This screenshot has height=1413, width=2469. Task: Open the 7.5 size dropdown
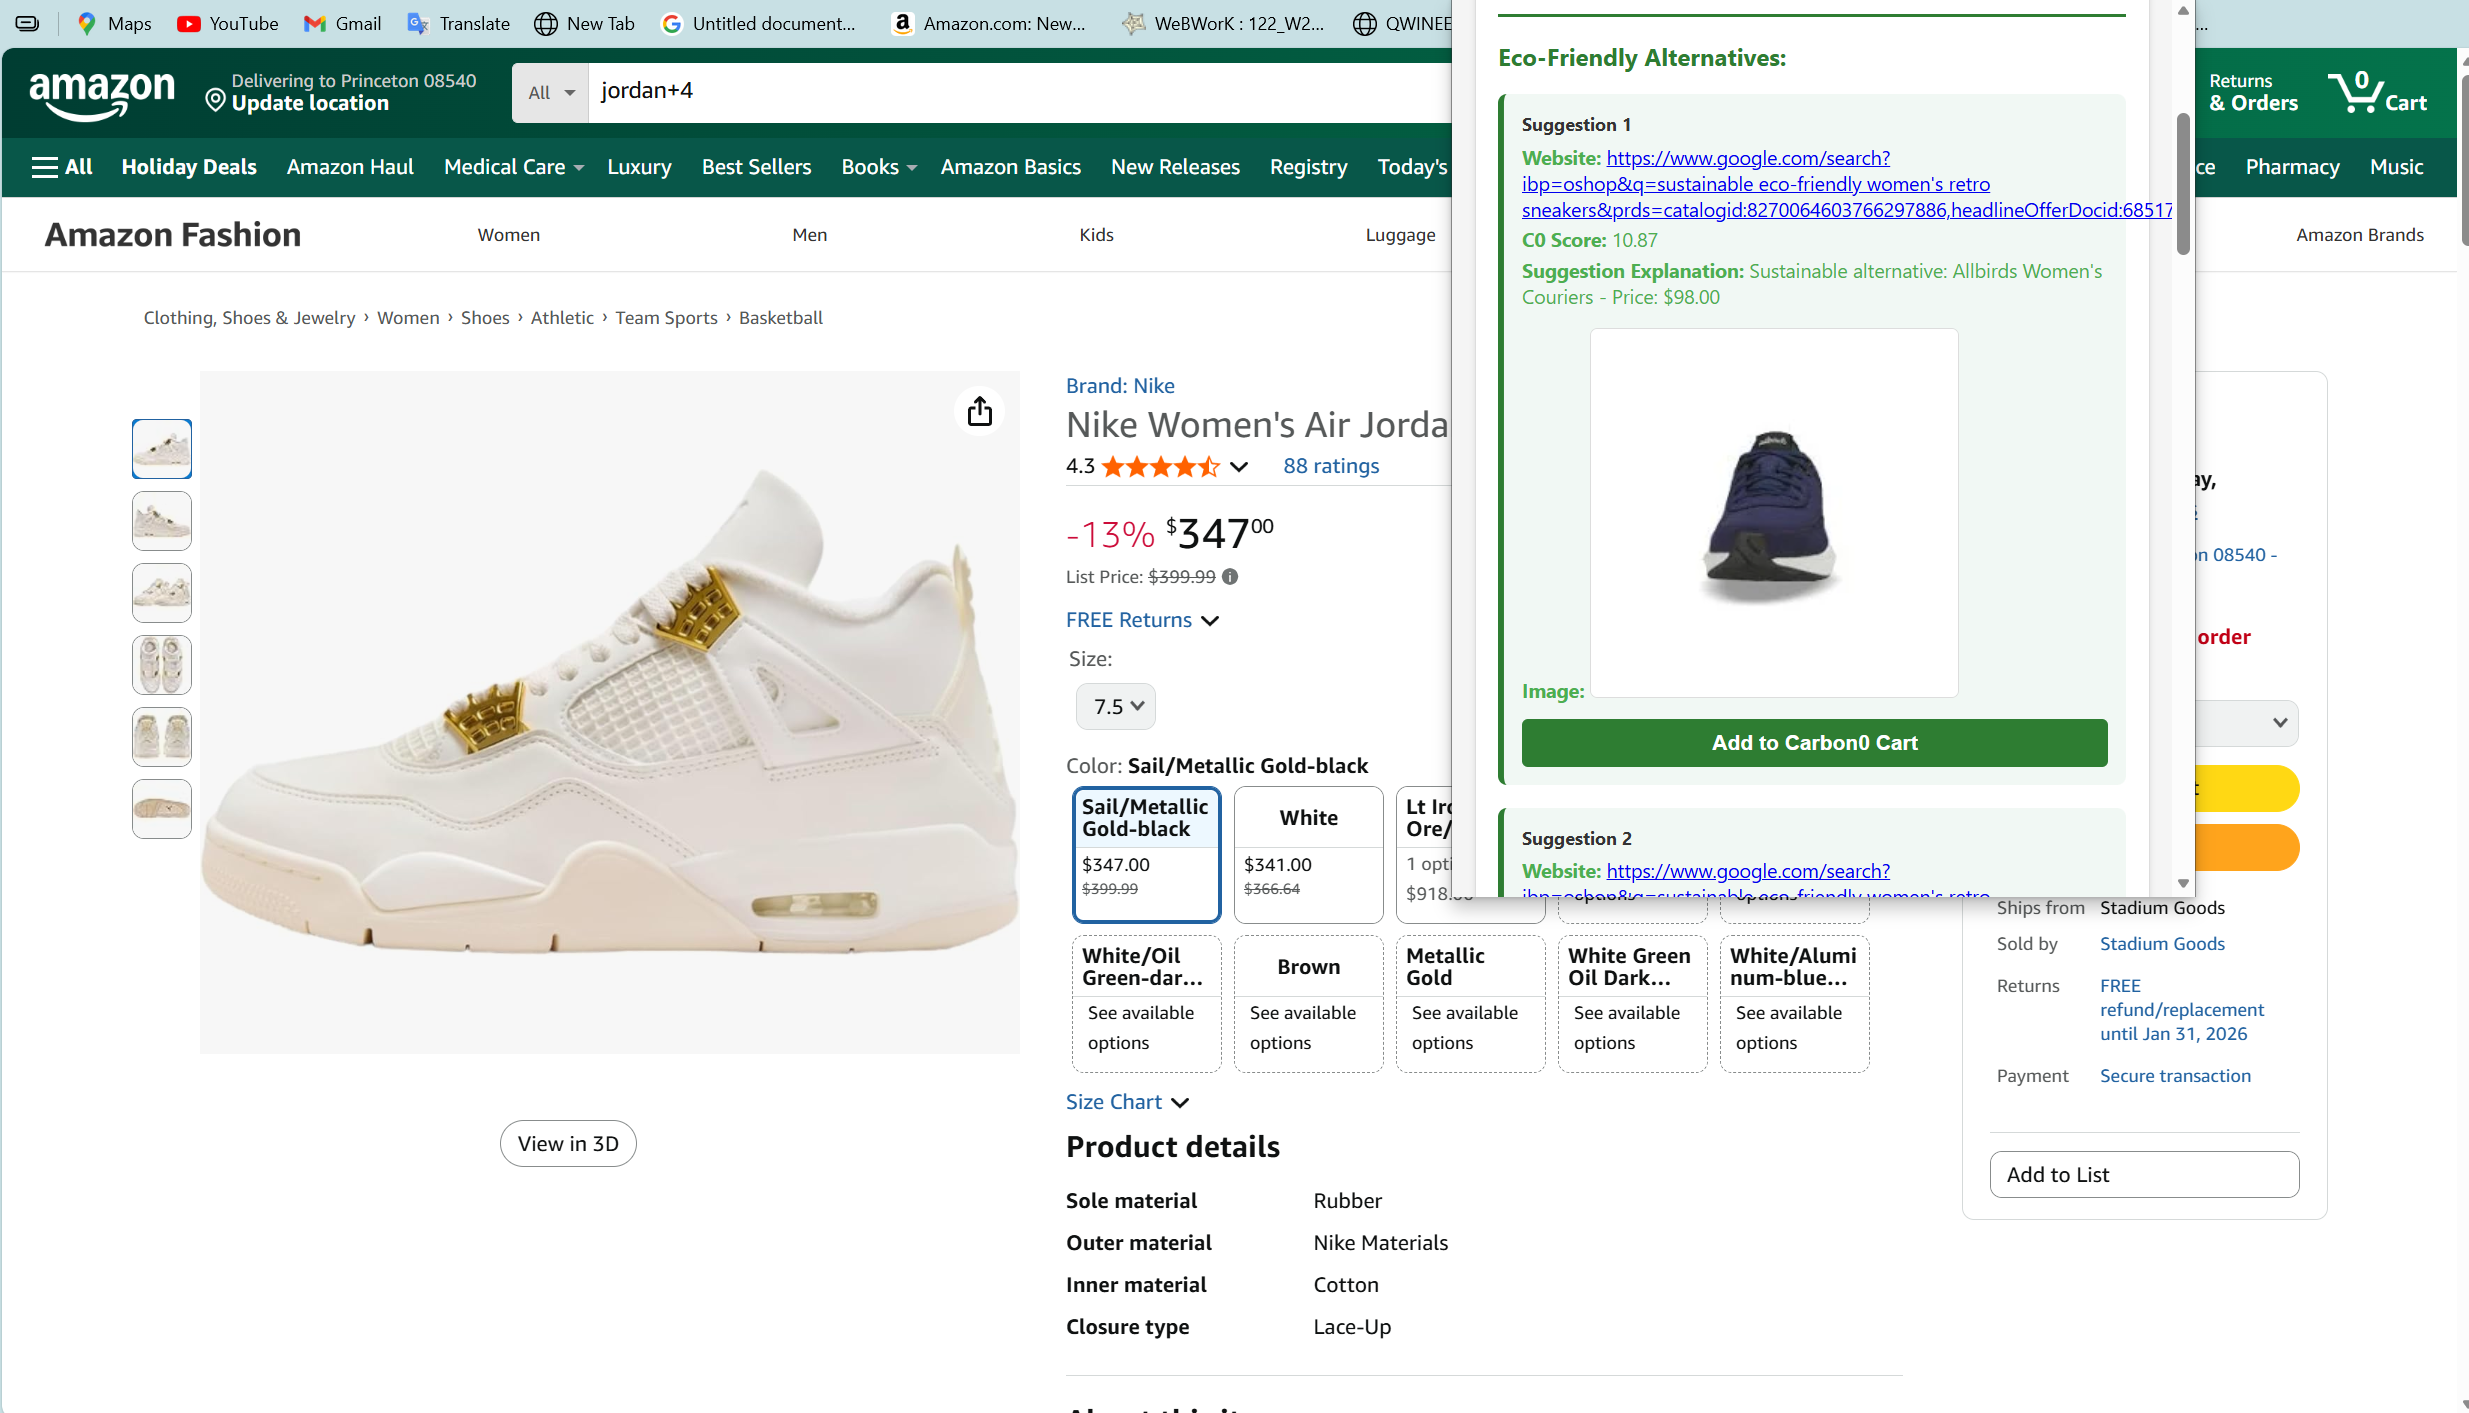pyautogui.click(x=1116, y=707)
